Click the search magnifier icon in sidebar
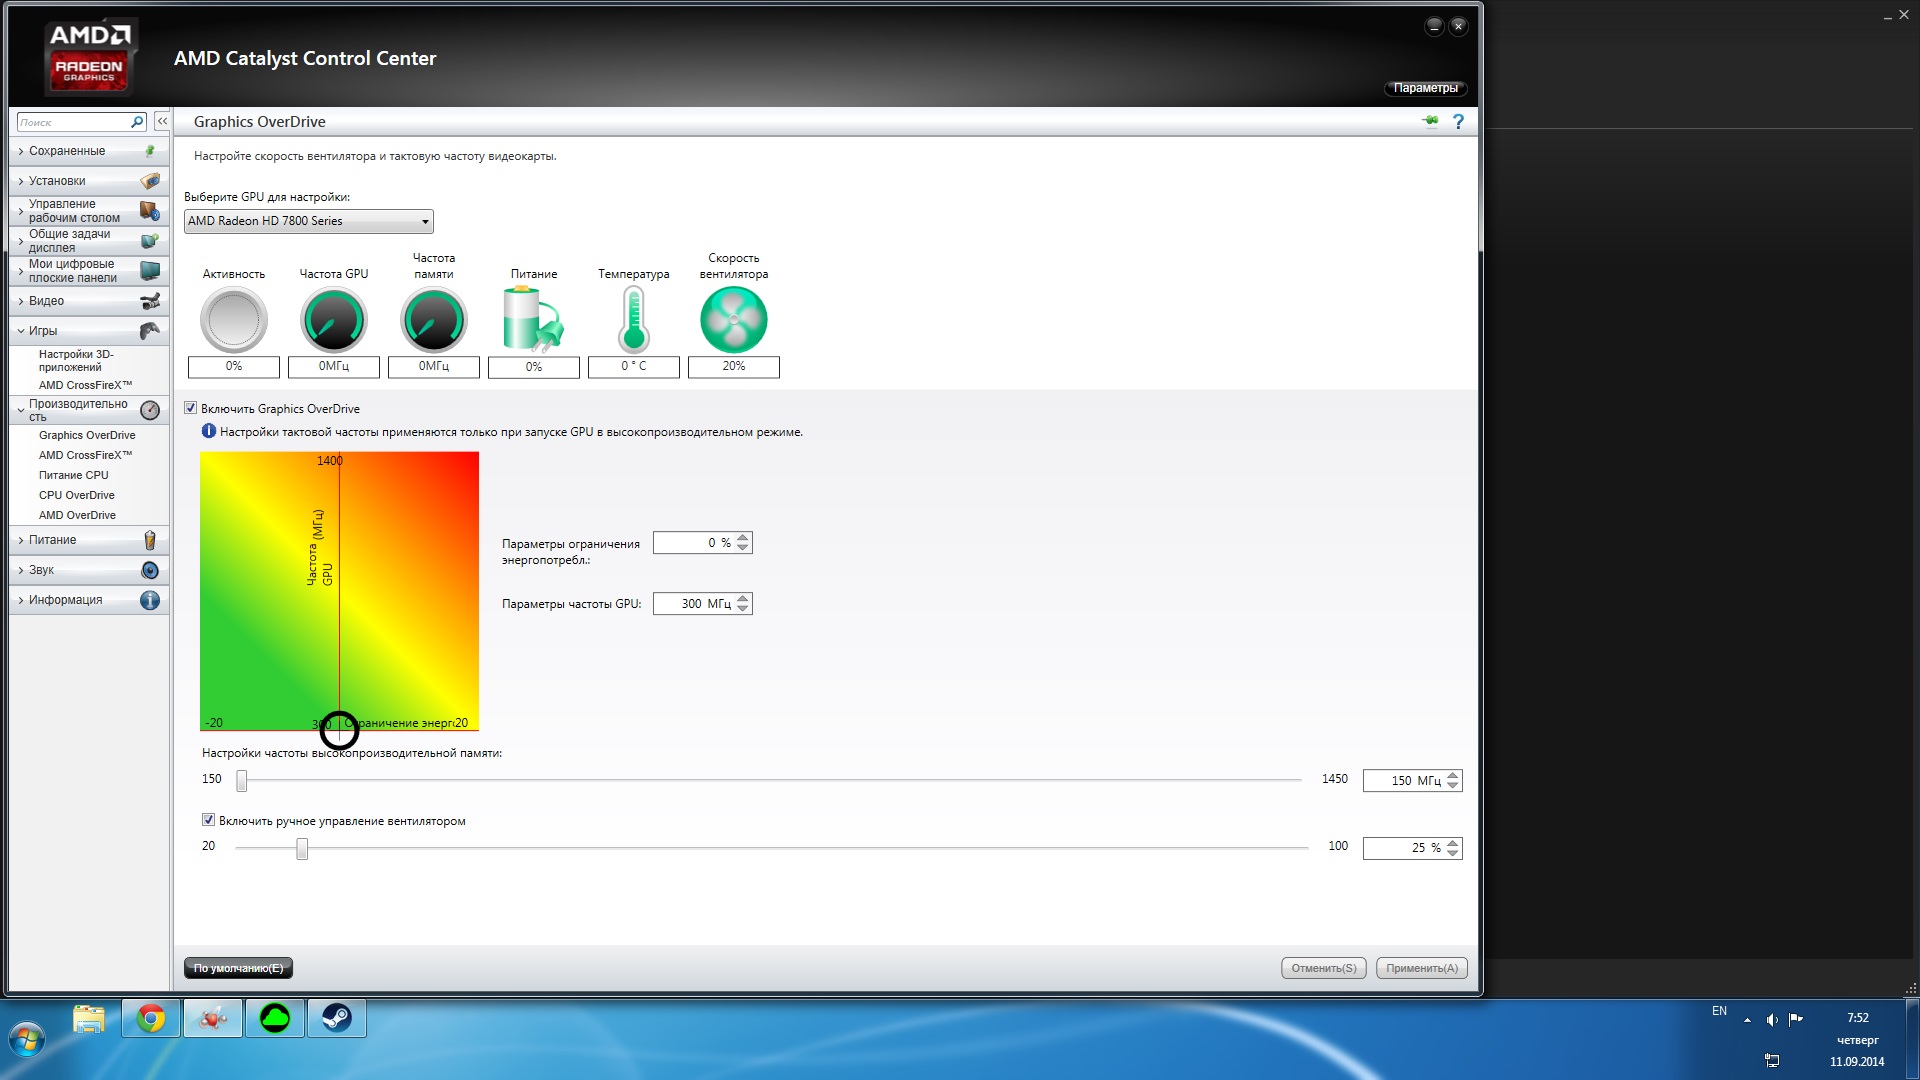The image size is (1920, 1080). click(x=137, y=122)
